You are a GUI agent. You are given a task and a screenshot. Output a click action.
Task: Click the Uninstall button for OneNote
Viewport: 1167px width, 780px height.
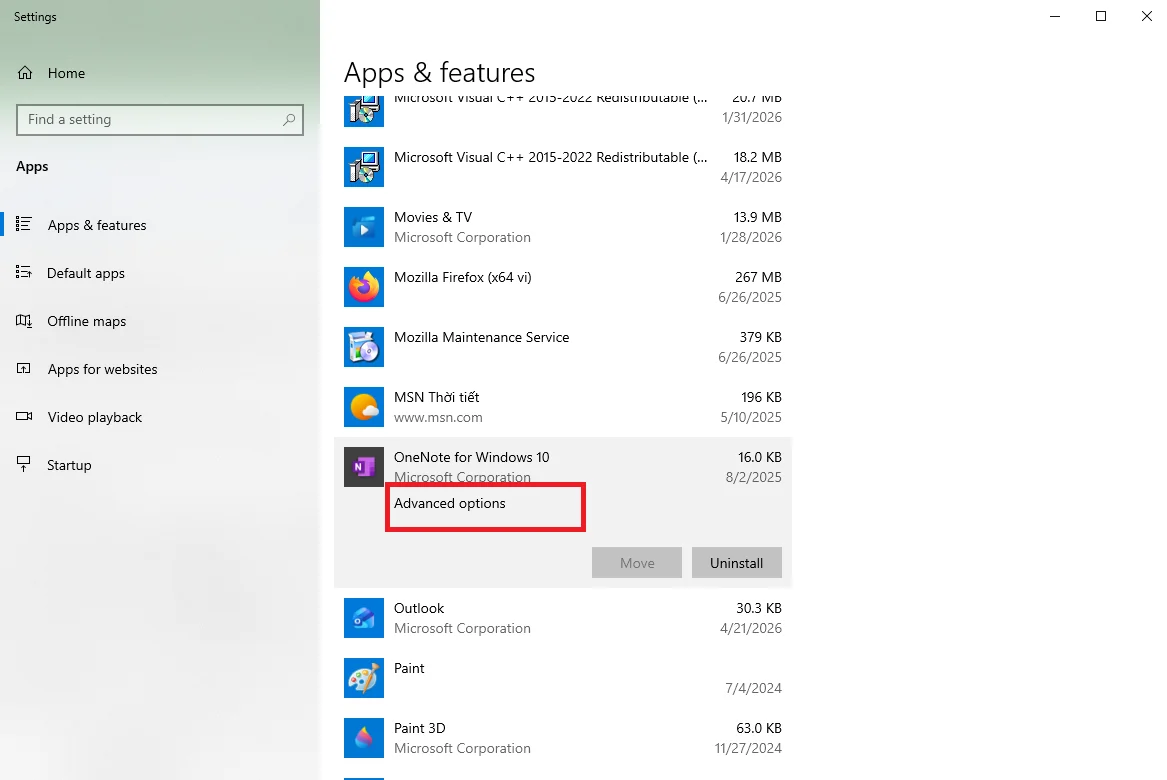(737, 563)
